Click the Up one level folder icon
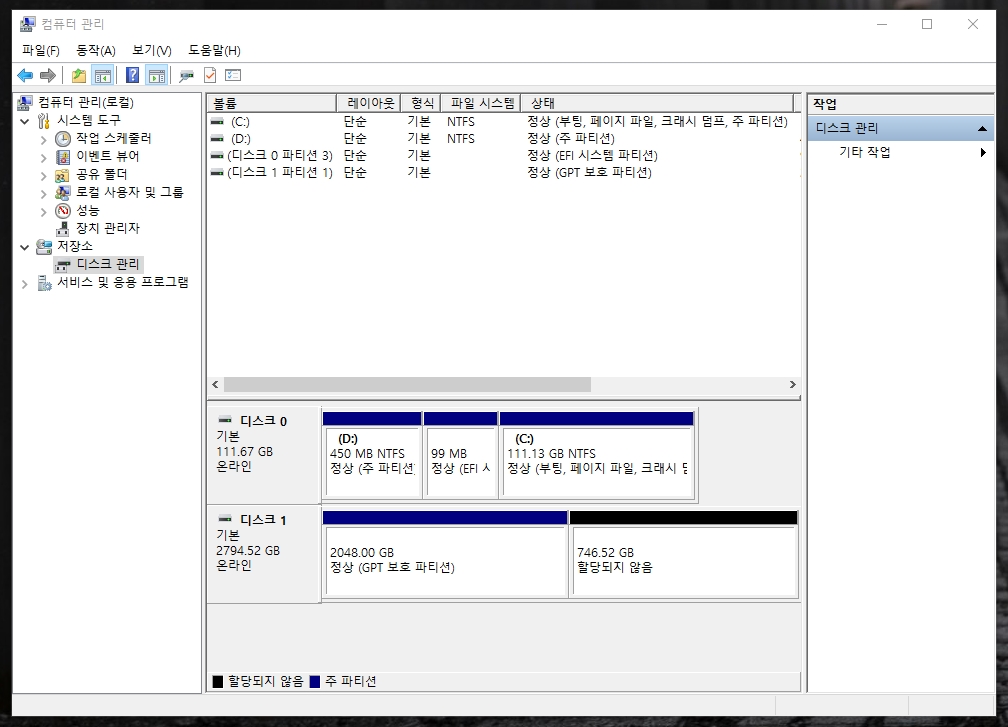Screen dimensions: 1008x727 (x=78, y=76)
